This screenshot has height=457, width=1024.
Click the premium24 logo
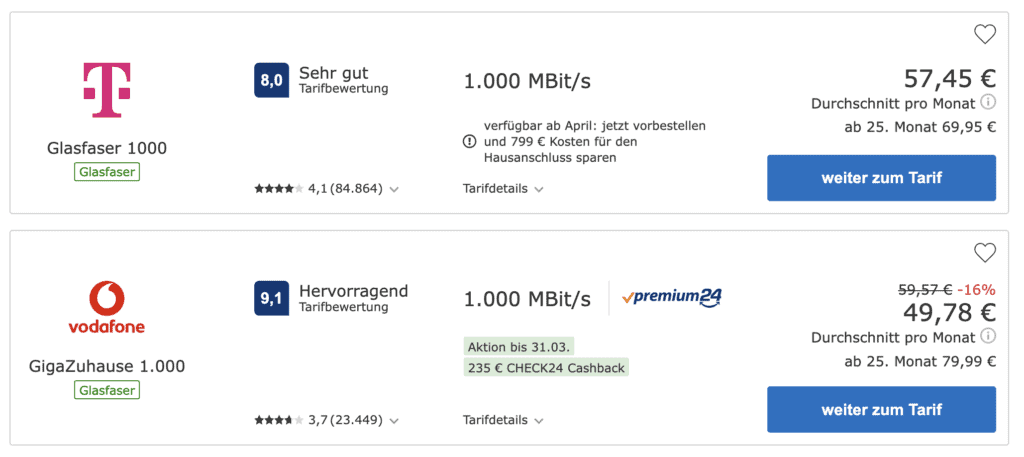pyautogui.click(x=672, y=298)
